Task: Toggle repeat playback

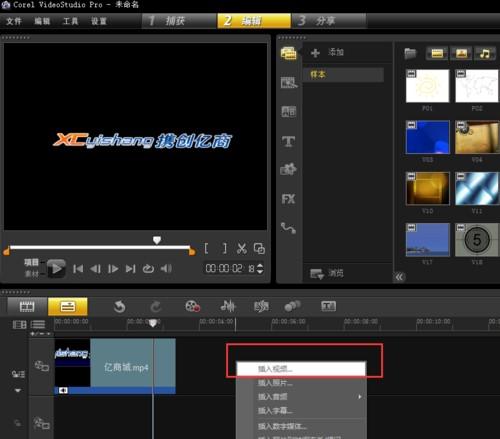Action: pyautogui.click(x=148, y=269)
